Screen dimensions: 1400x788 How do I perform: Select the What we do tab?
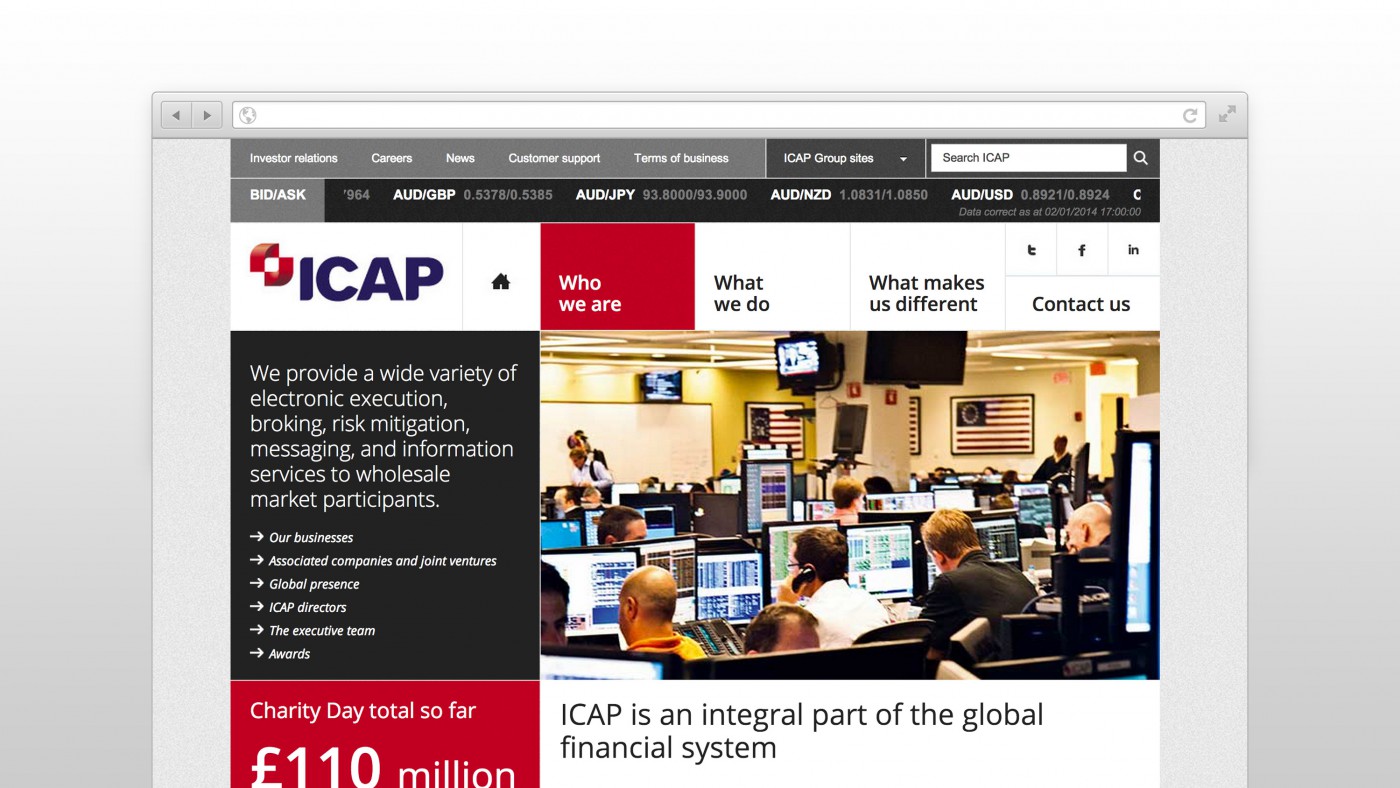[773, 277]
